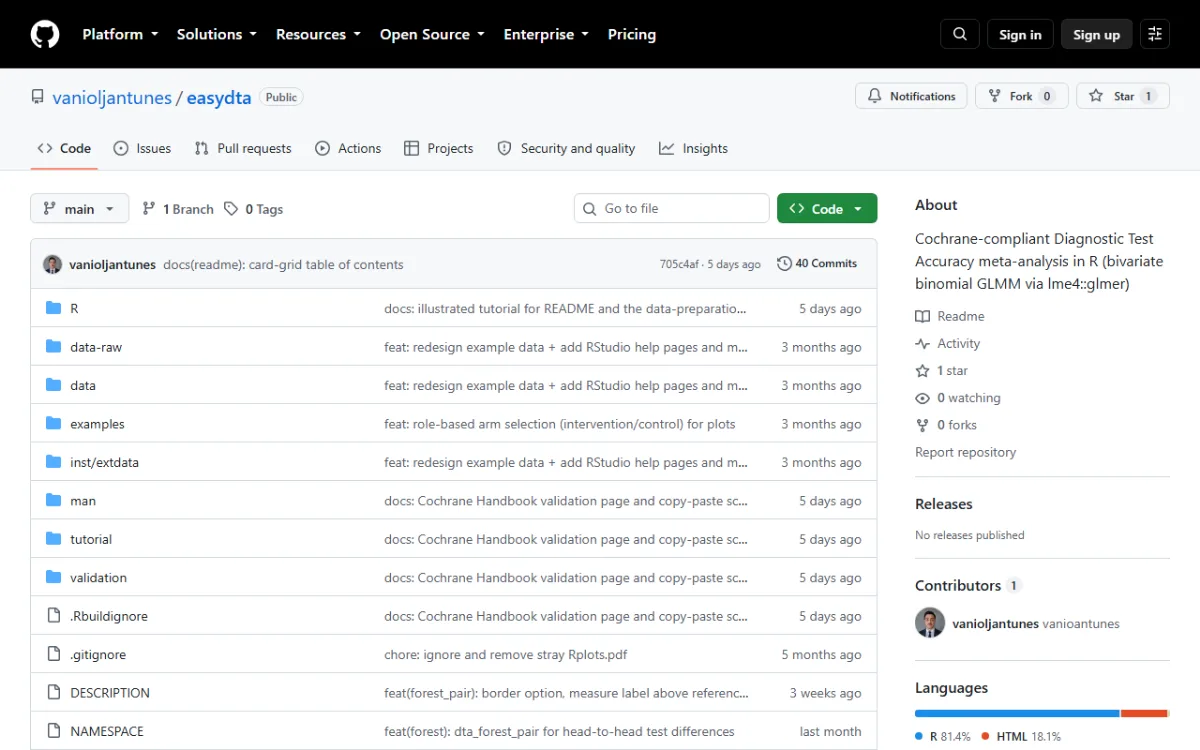
Task: Click the DESCRIPTION file icon
Action: [54, 693]
